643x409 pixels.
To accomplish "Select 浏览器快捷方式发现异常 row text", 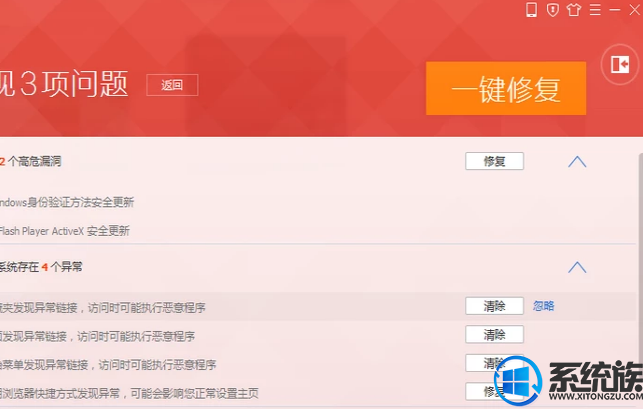I will point(129,394).
